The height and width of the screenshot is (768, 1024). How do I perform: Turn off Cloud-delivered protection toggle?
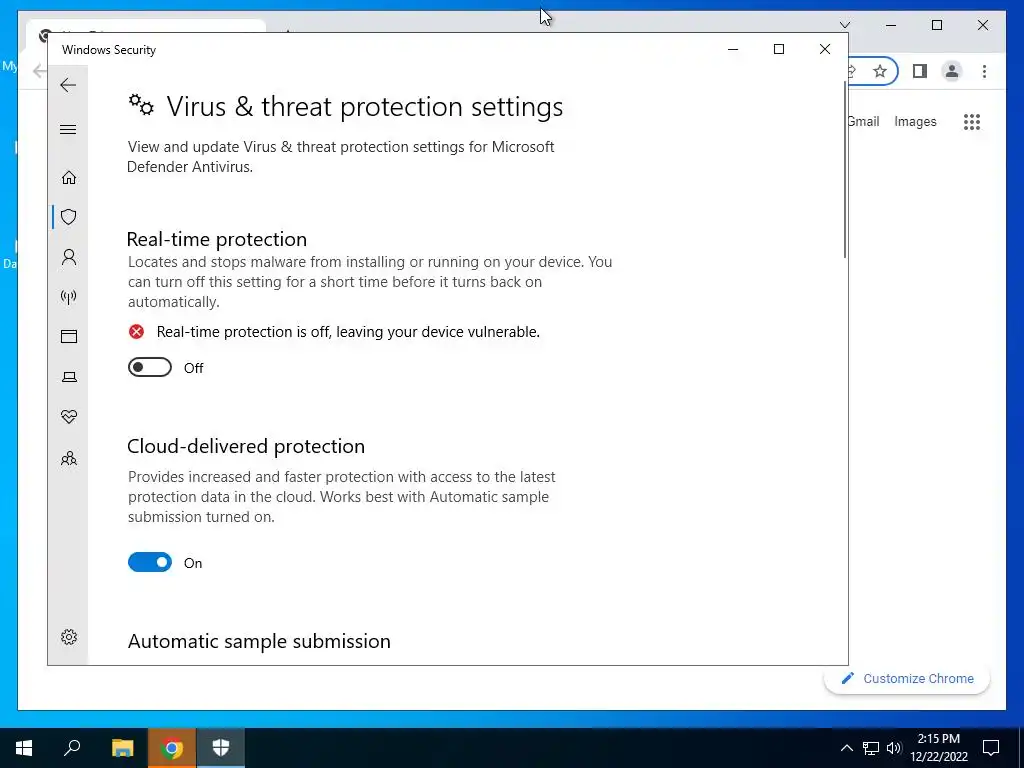pos(150,562)
